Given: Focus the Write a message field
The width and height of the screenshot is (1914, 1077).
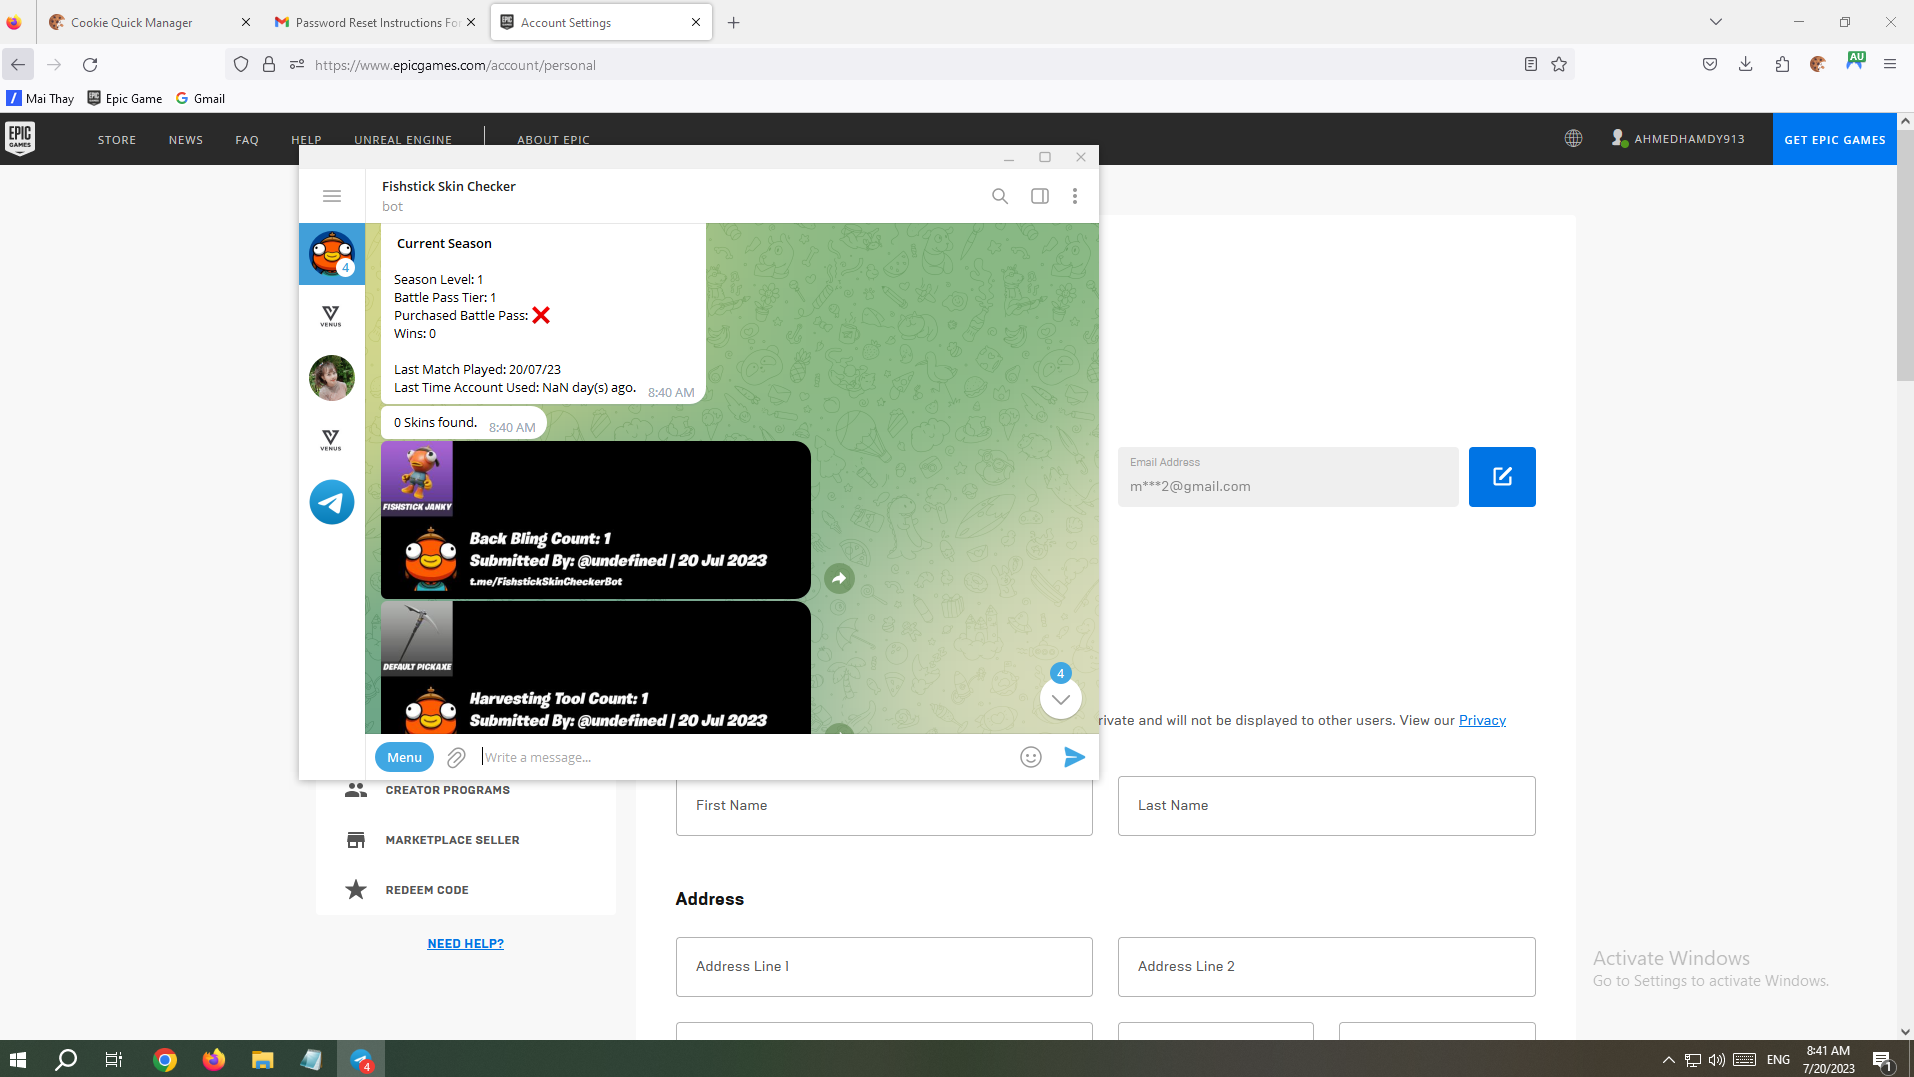Looking at the screenshot, I should coord(745,757).
